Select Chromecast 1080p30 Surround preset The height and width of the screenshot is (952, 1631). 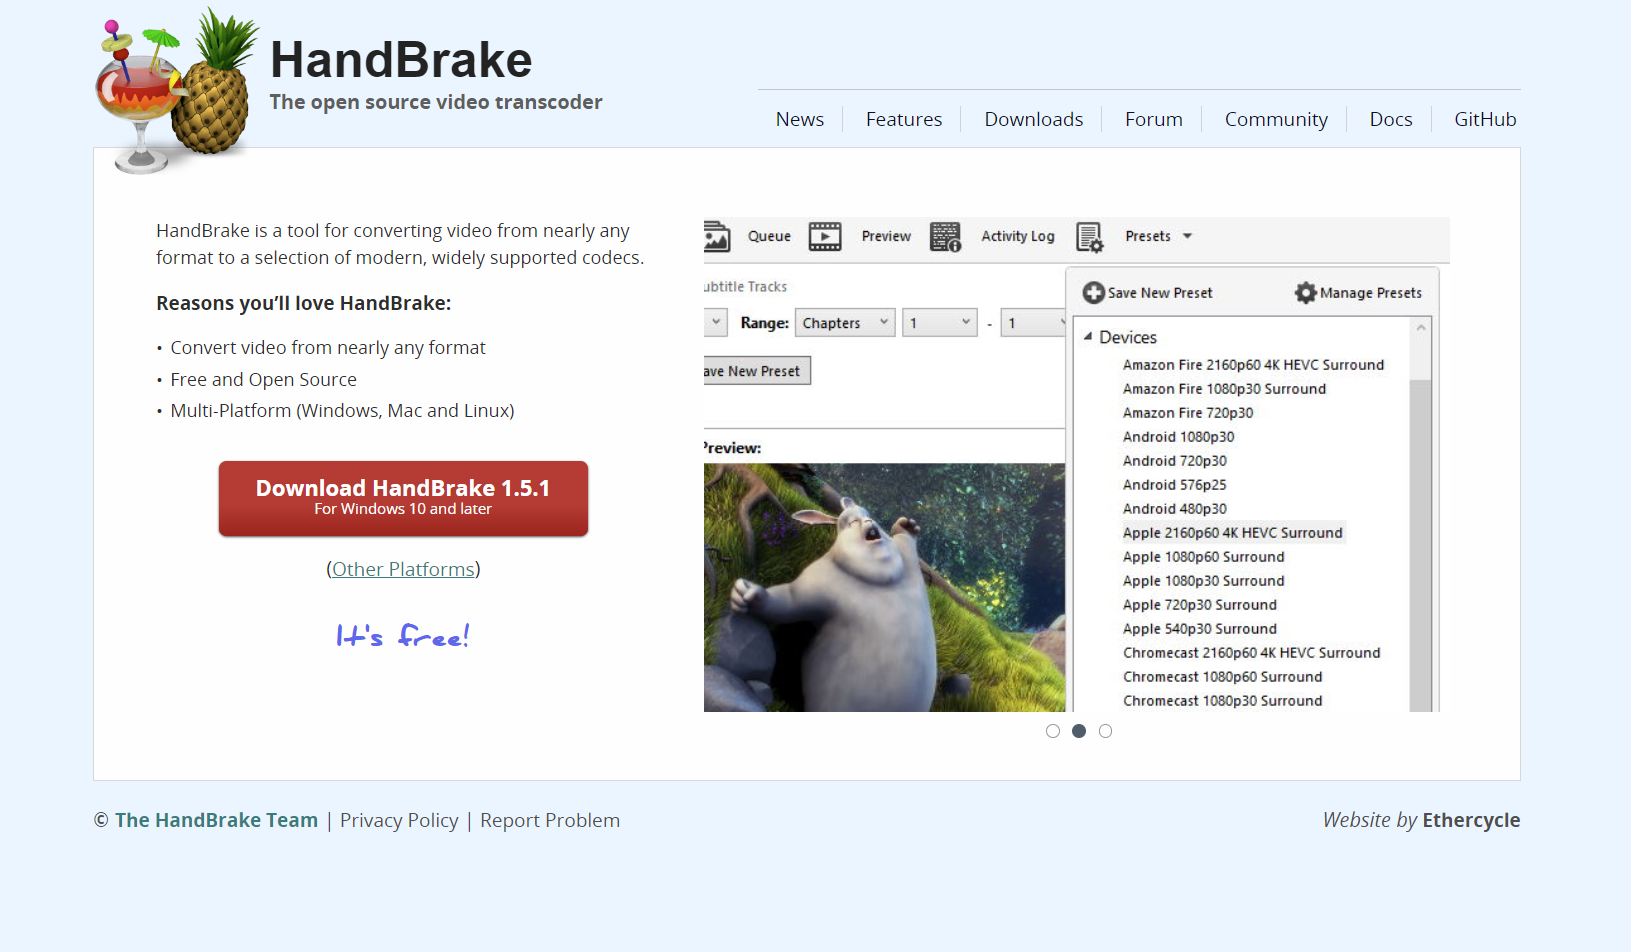point(1222,701)
